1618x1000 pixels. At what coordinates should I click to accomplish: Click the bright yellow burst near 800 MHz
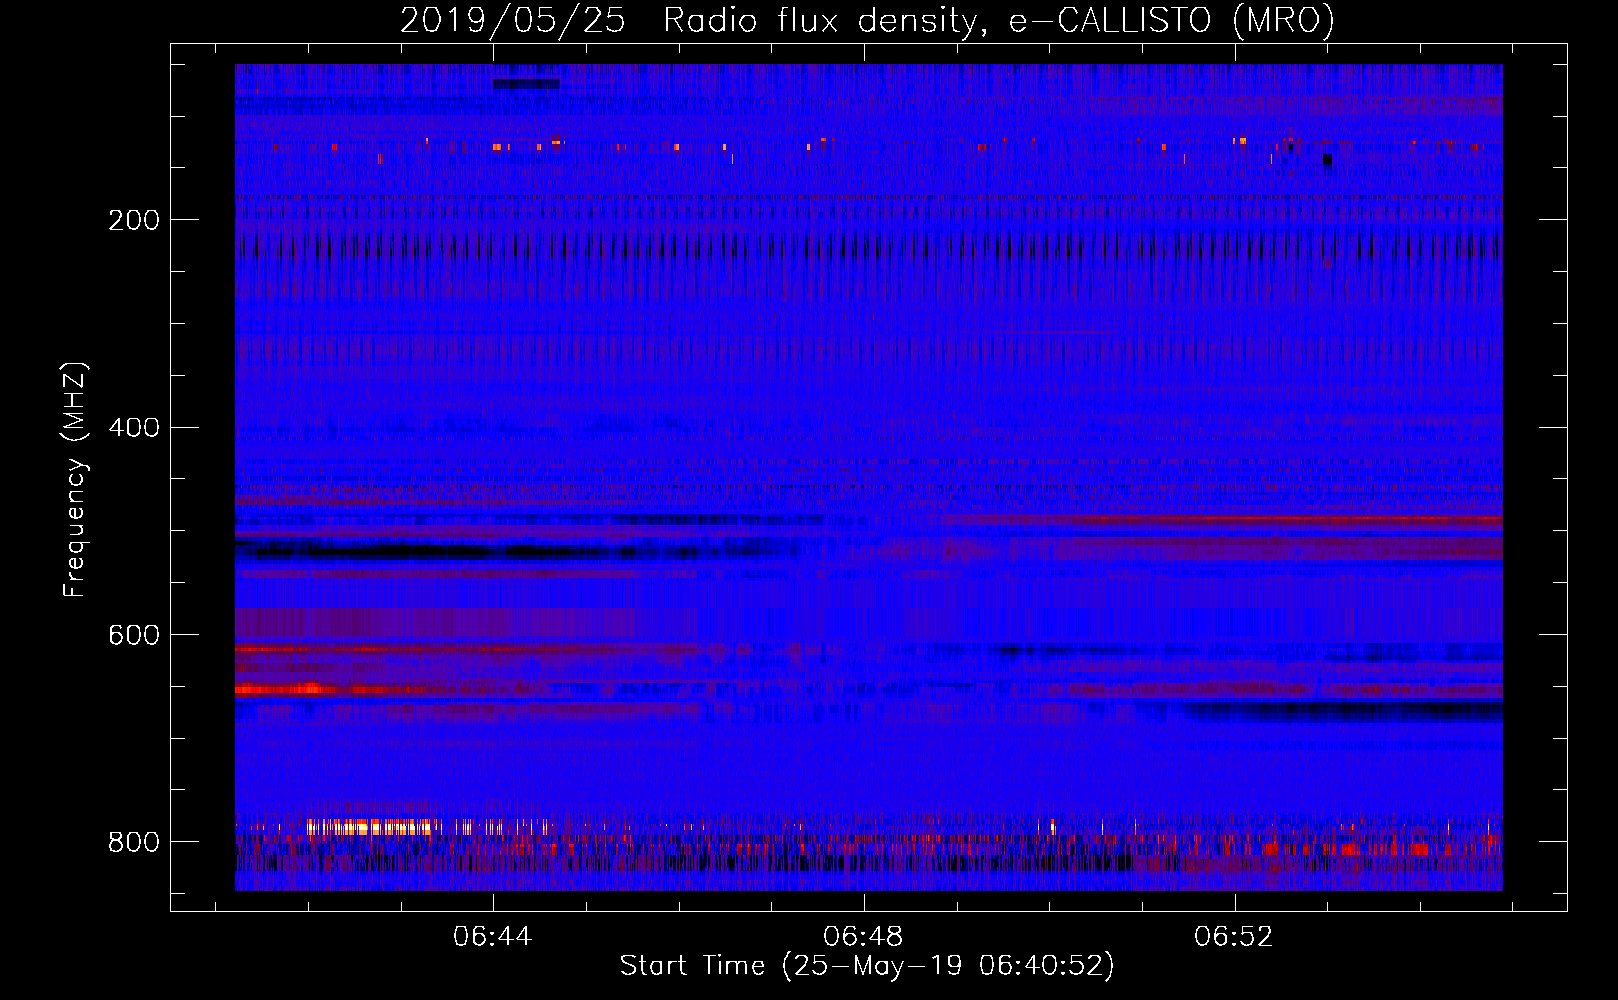(372, 827)
